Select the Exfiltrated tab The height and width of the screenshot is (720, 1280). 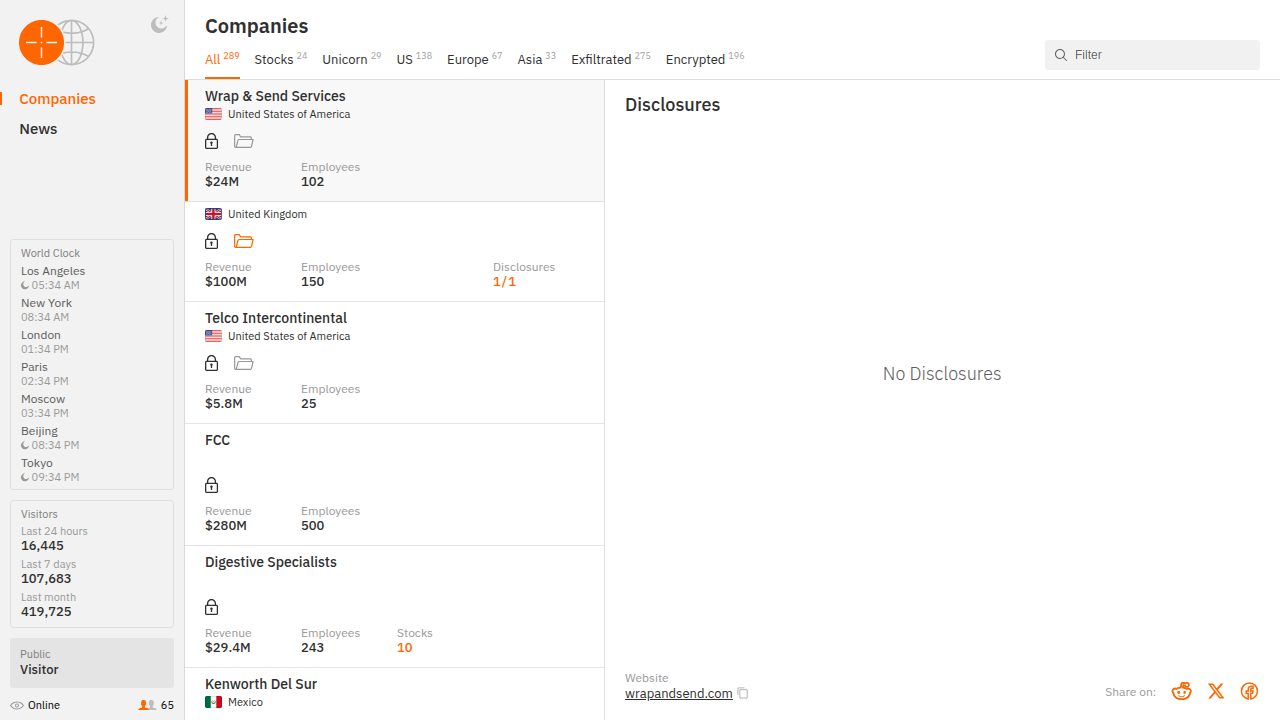click(601, 59)
